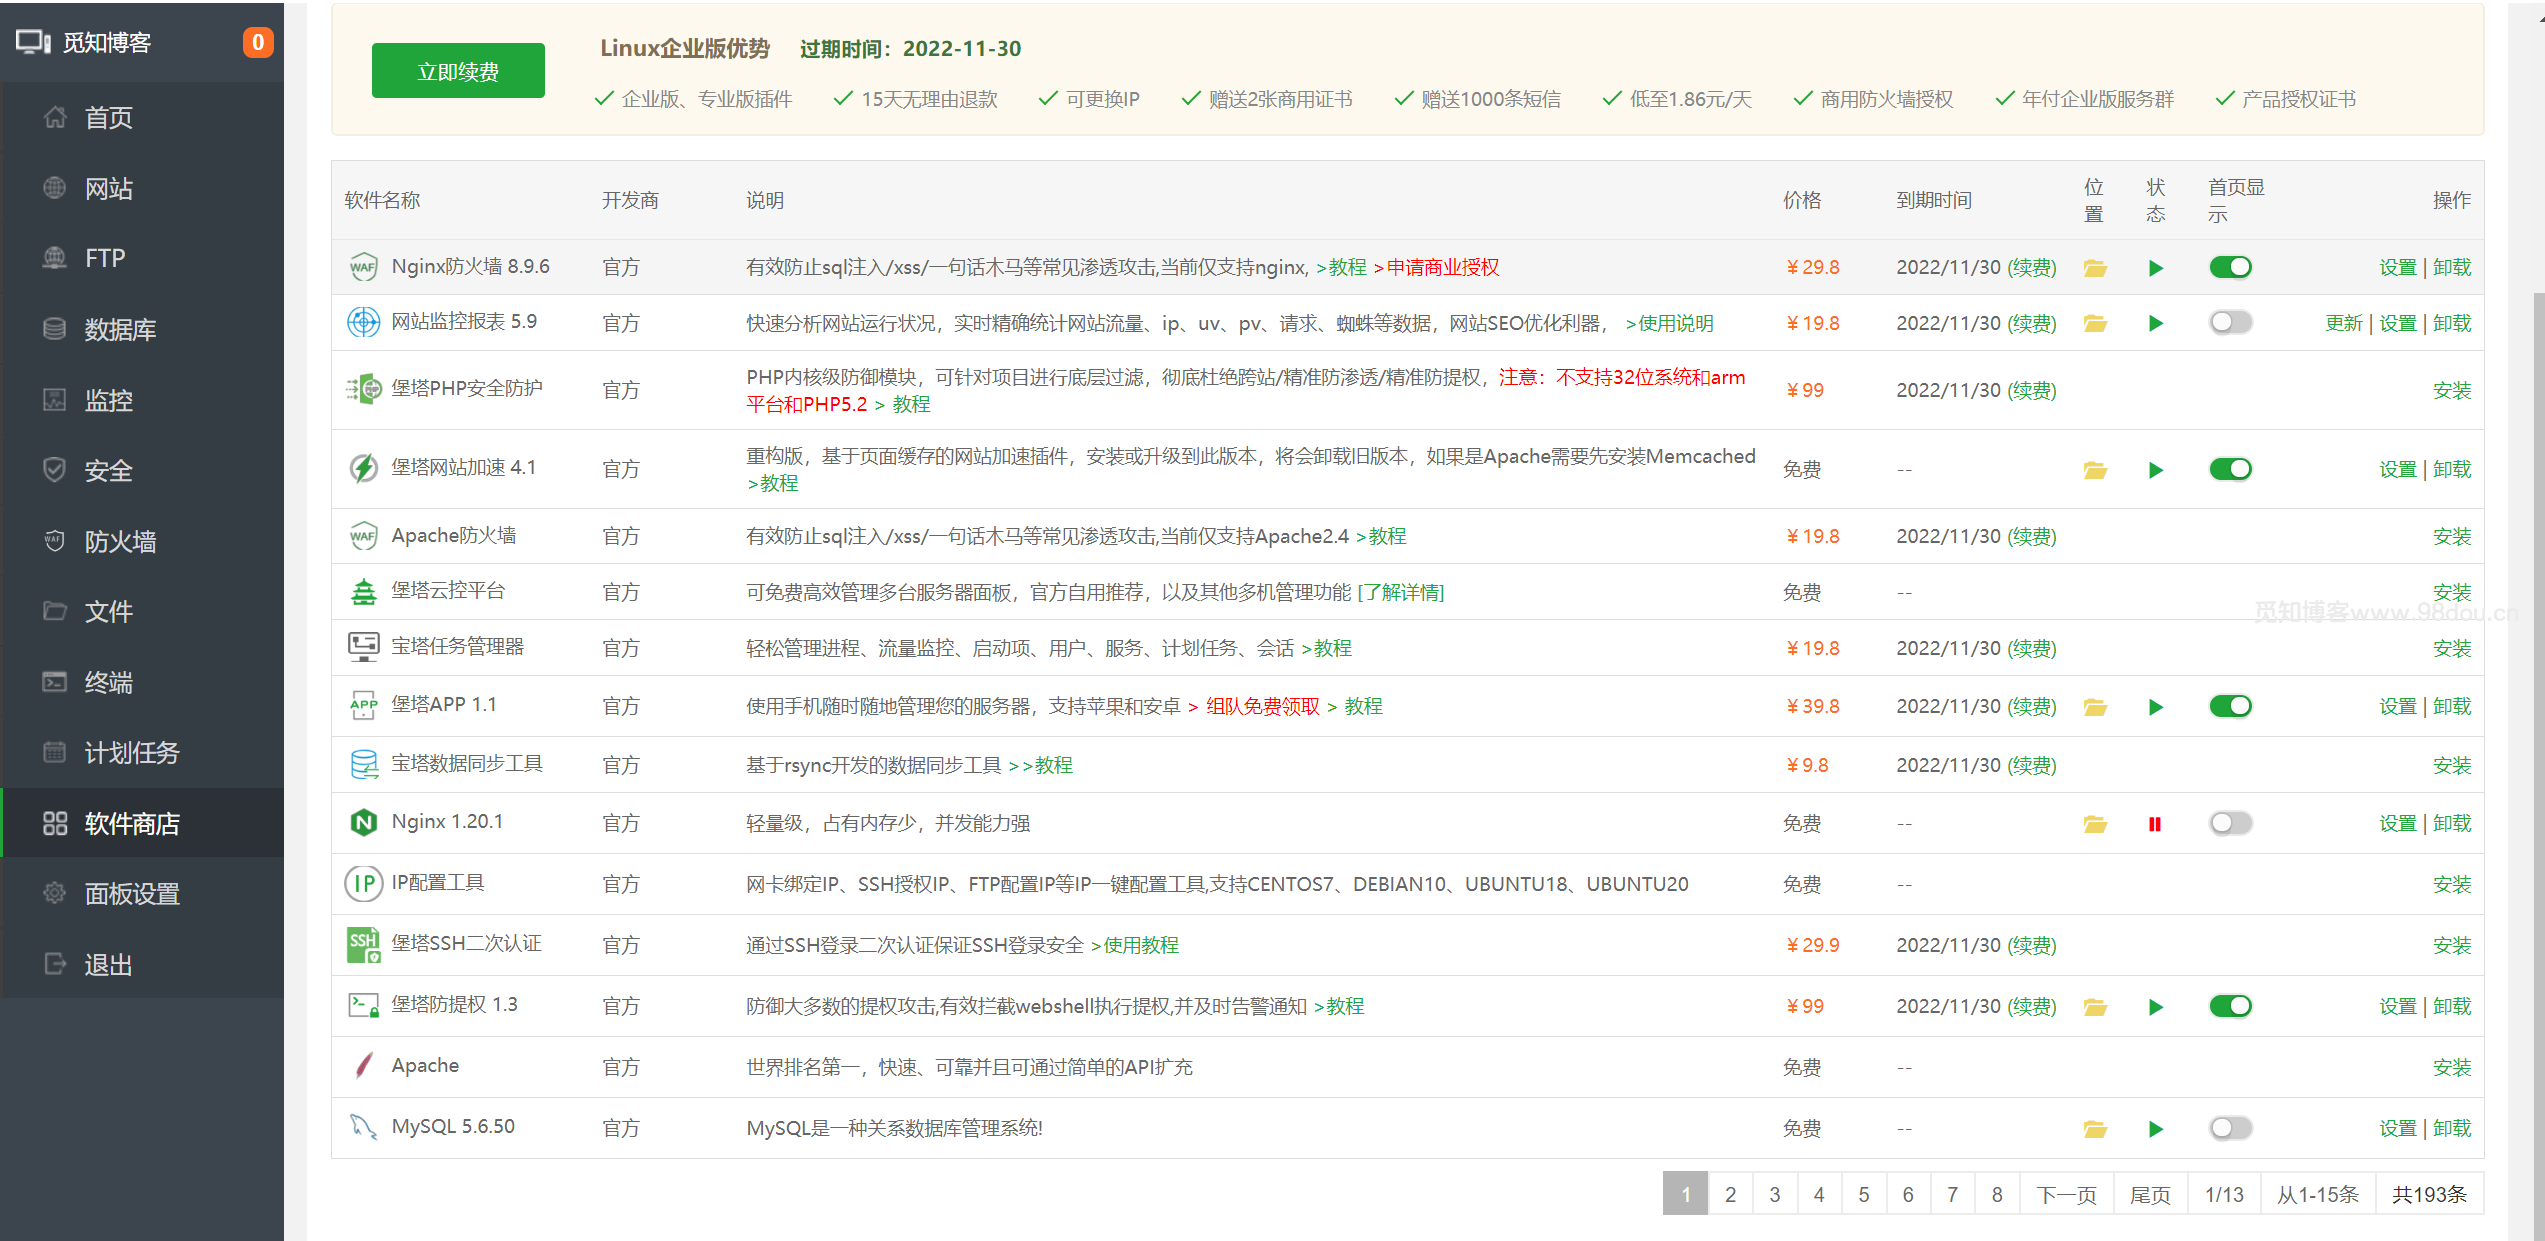Click the running status icon for 堡塔网站加速
The width and height of the screenshot is (2545, 1241).
[x=2156, y=470]
